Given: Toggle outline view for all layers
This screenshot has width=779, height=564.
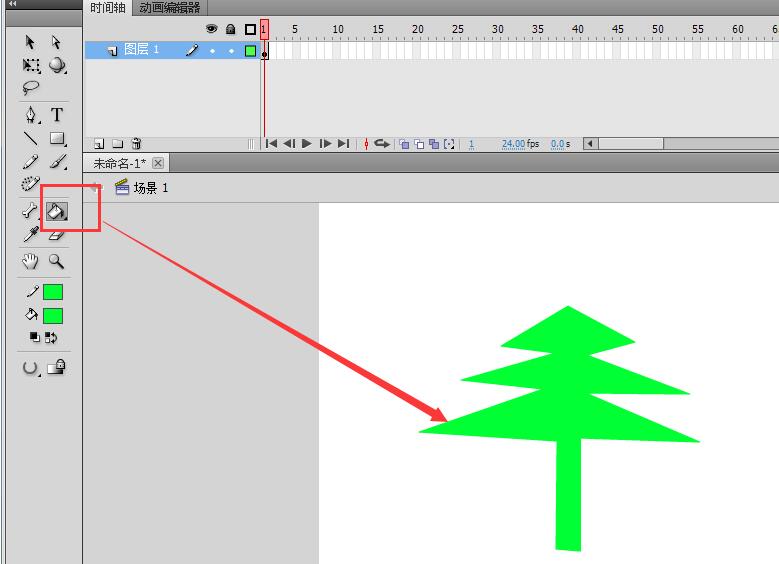Looking at the screenshot, I should 250,29.
